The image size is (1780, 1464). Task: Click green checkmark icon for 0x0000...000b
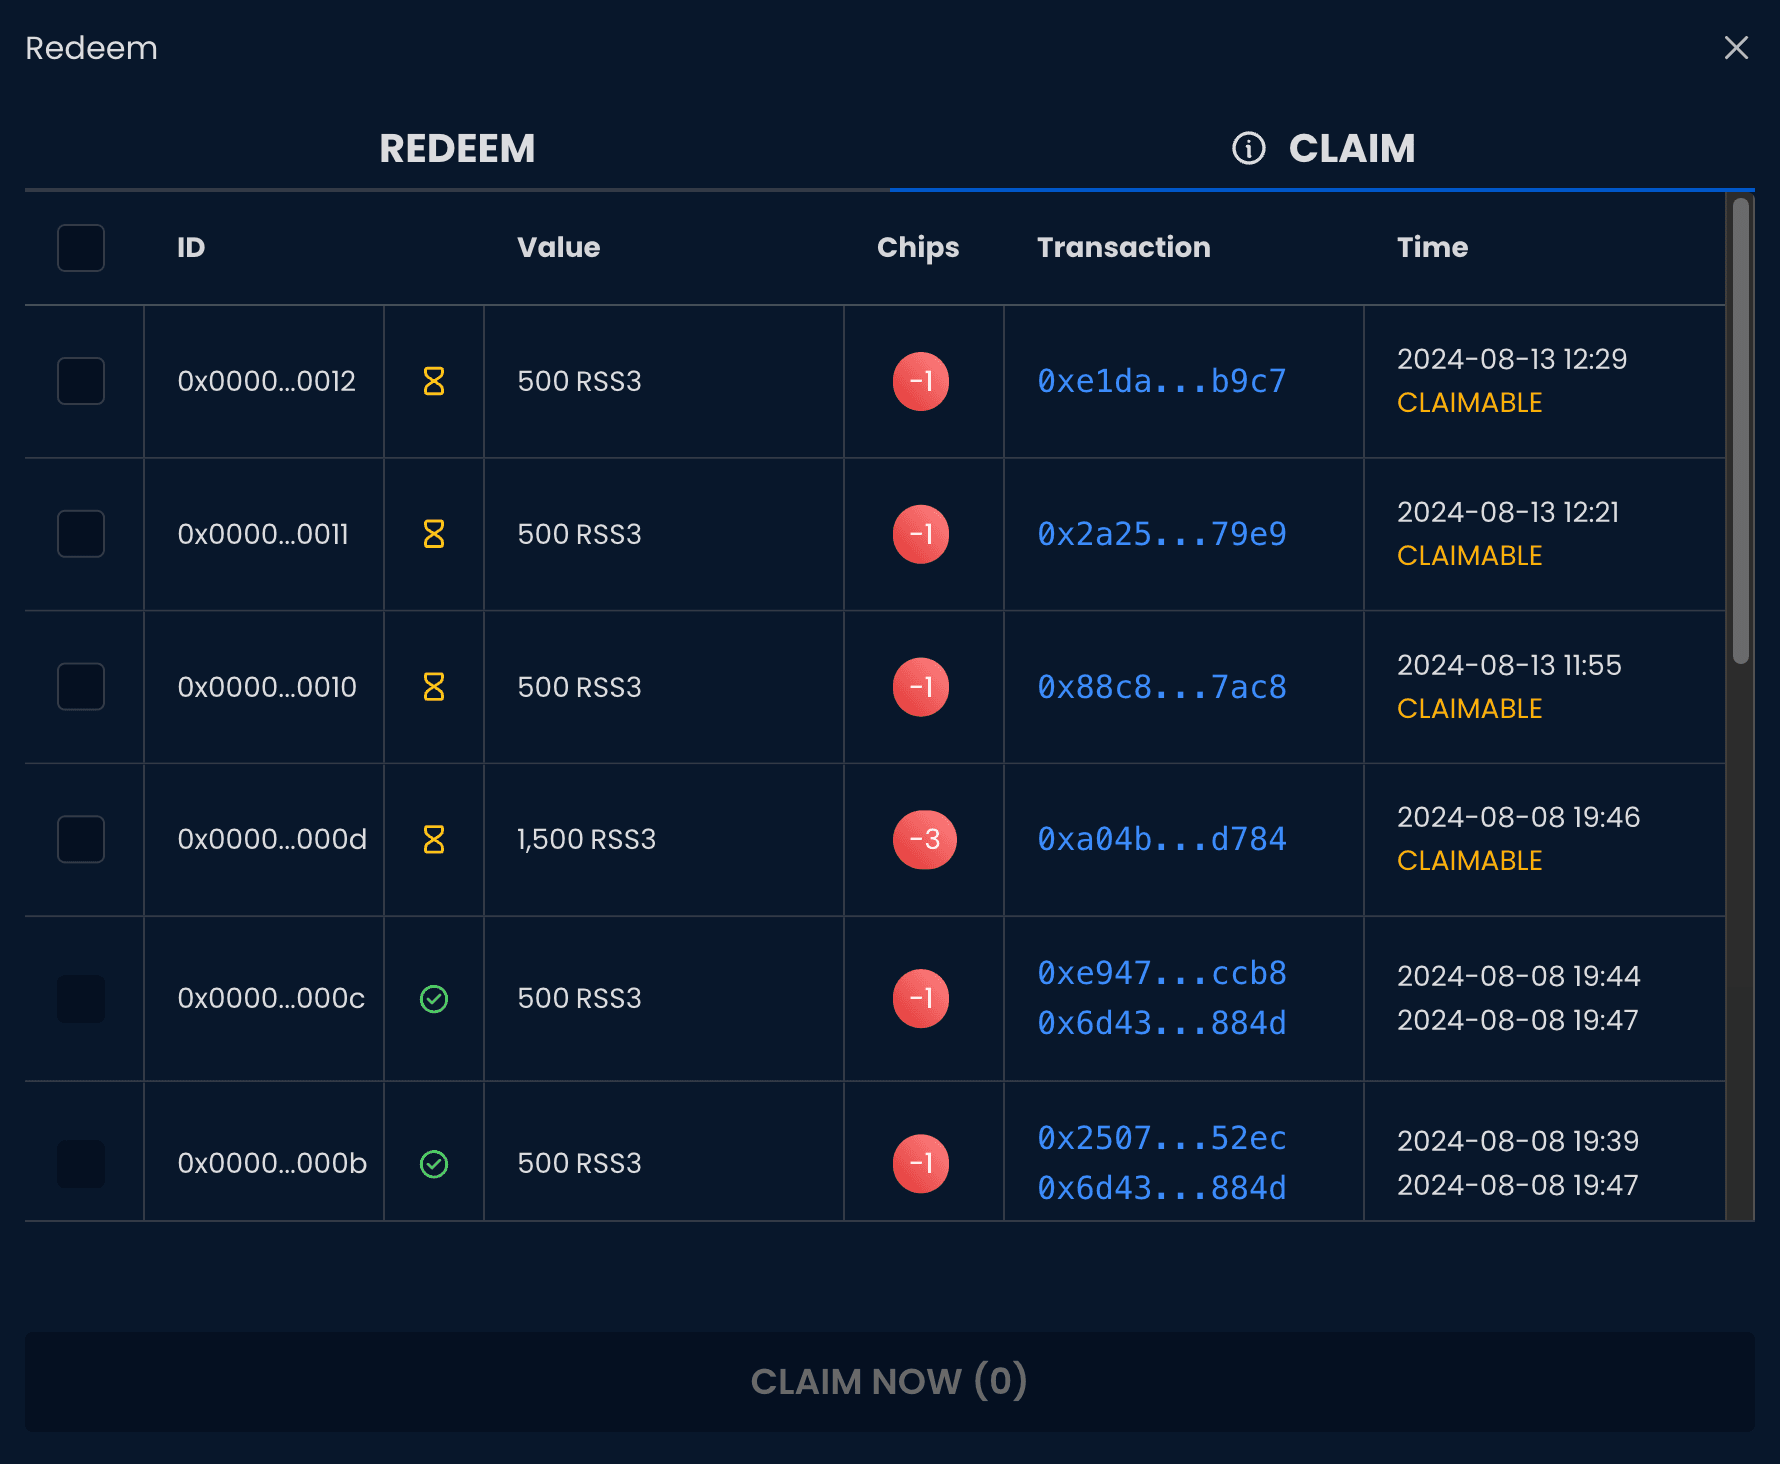[x=434, y=1163]
